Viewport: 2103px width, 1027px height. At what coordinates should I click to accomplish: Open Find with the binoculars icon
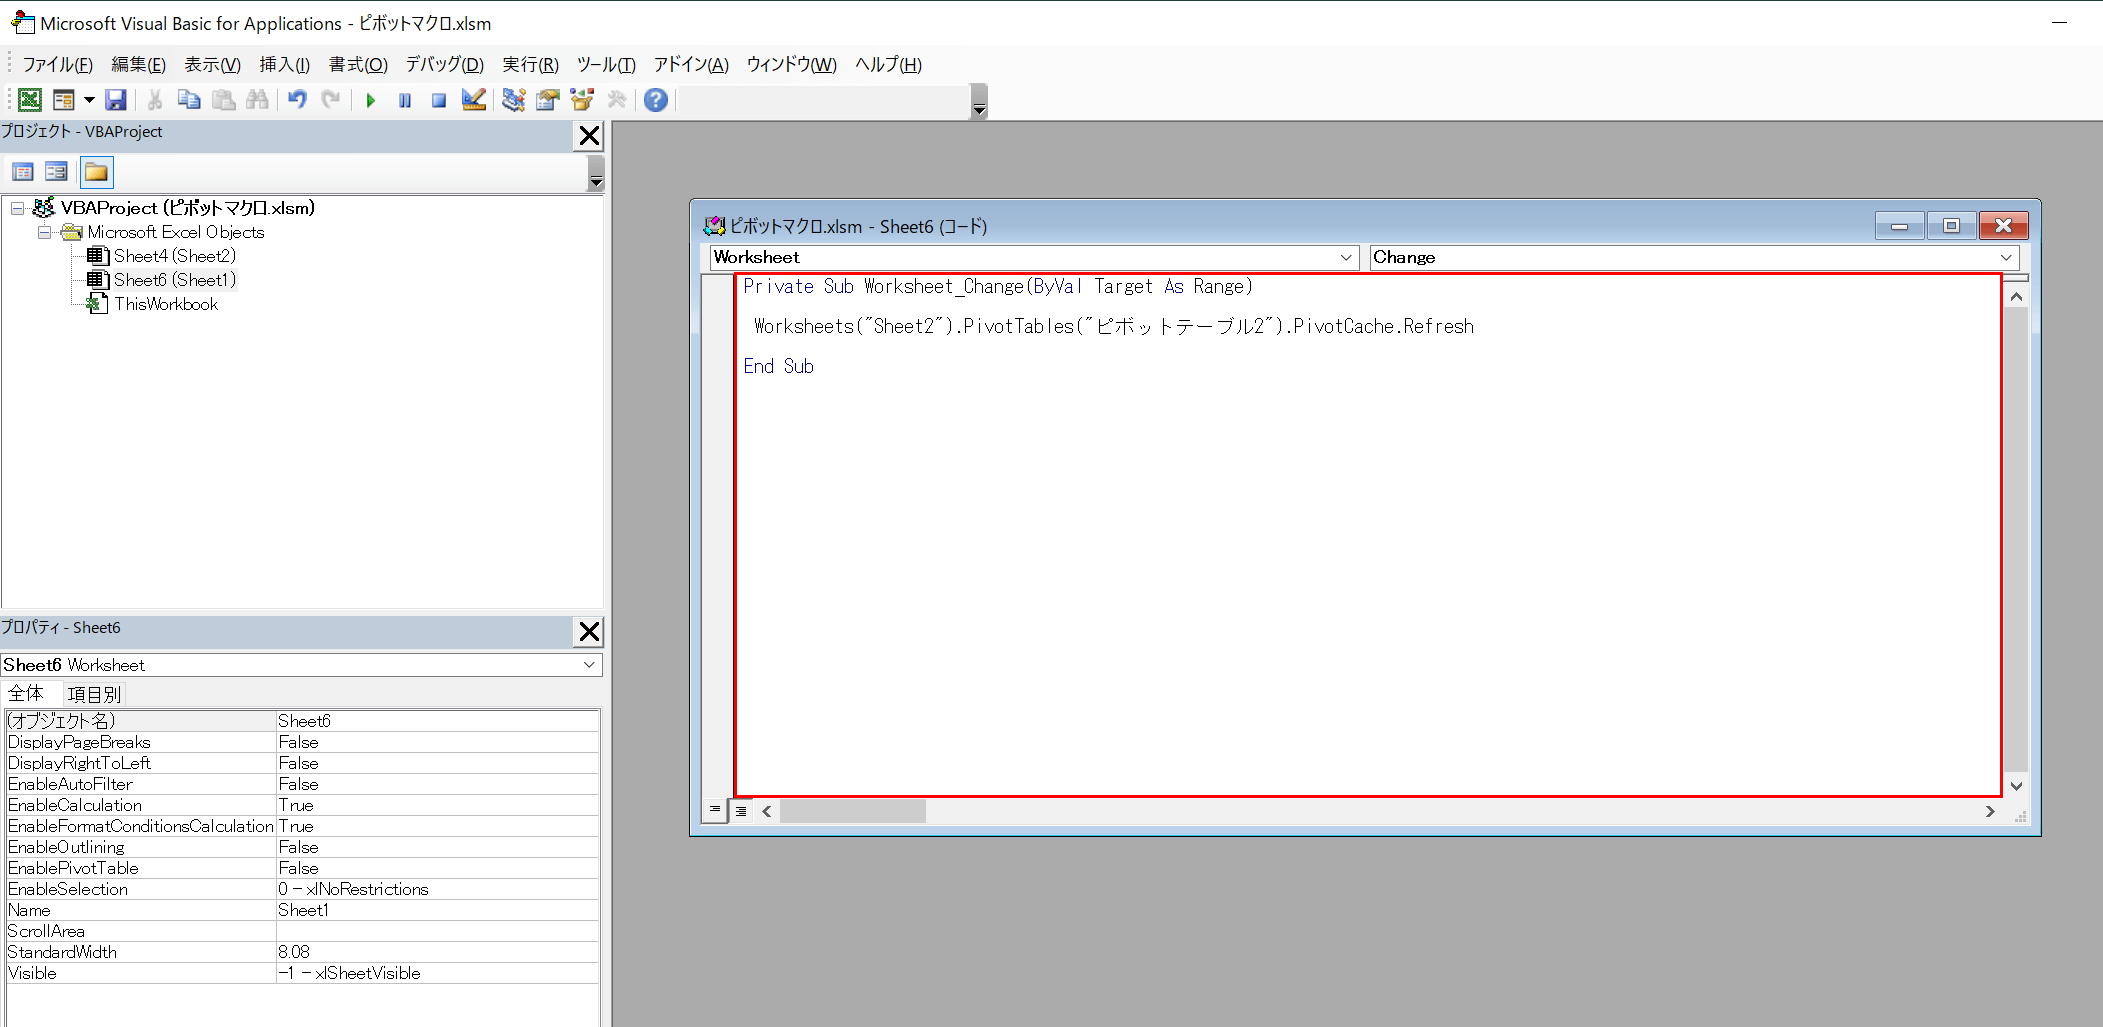pyautogui.click(x=257, y=100)
